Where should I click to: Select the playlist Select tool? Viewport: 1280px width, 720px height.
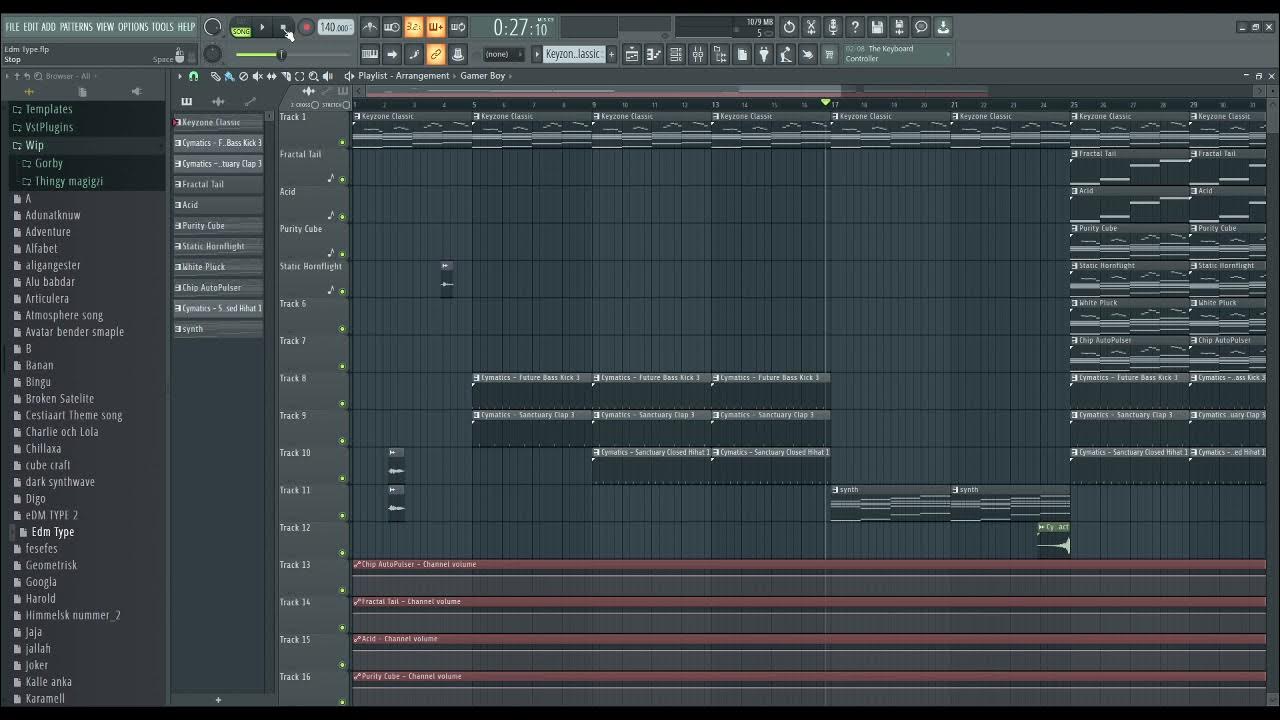(299, 76)
